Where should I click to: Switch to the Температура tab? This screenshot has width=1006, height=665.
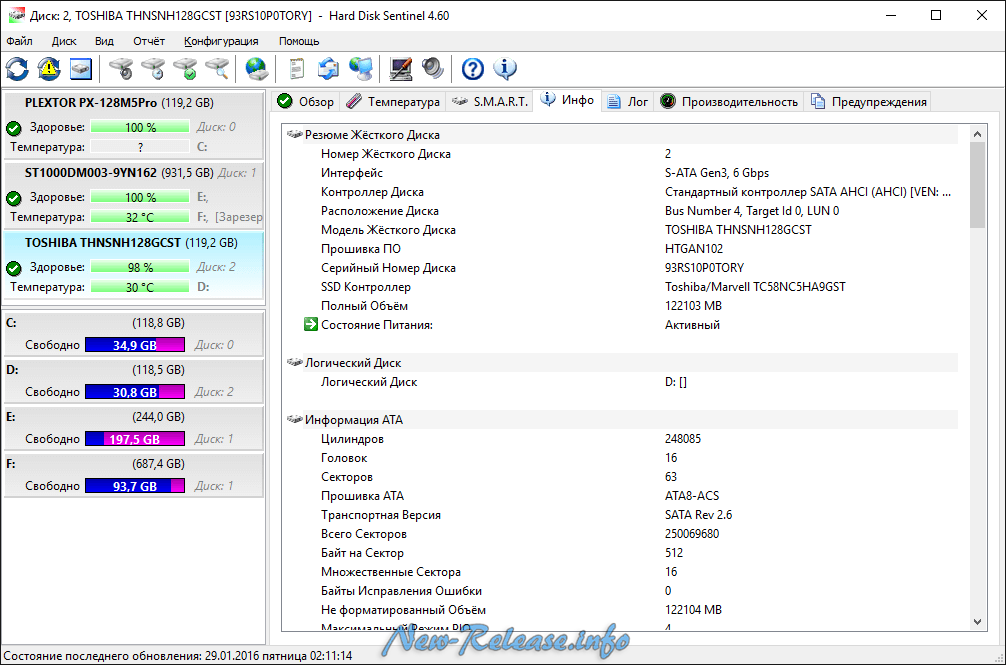coord(393,102)
